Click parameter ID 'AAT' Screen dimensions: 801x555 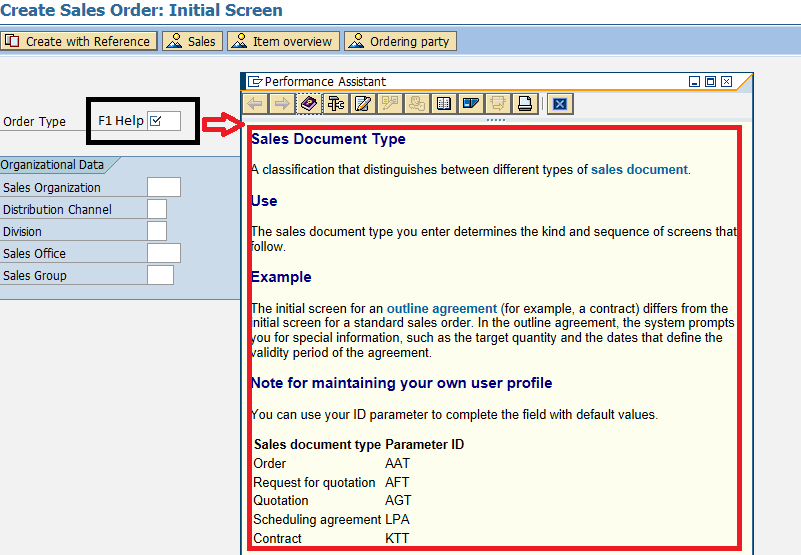[x=397, y=464]
